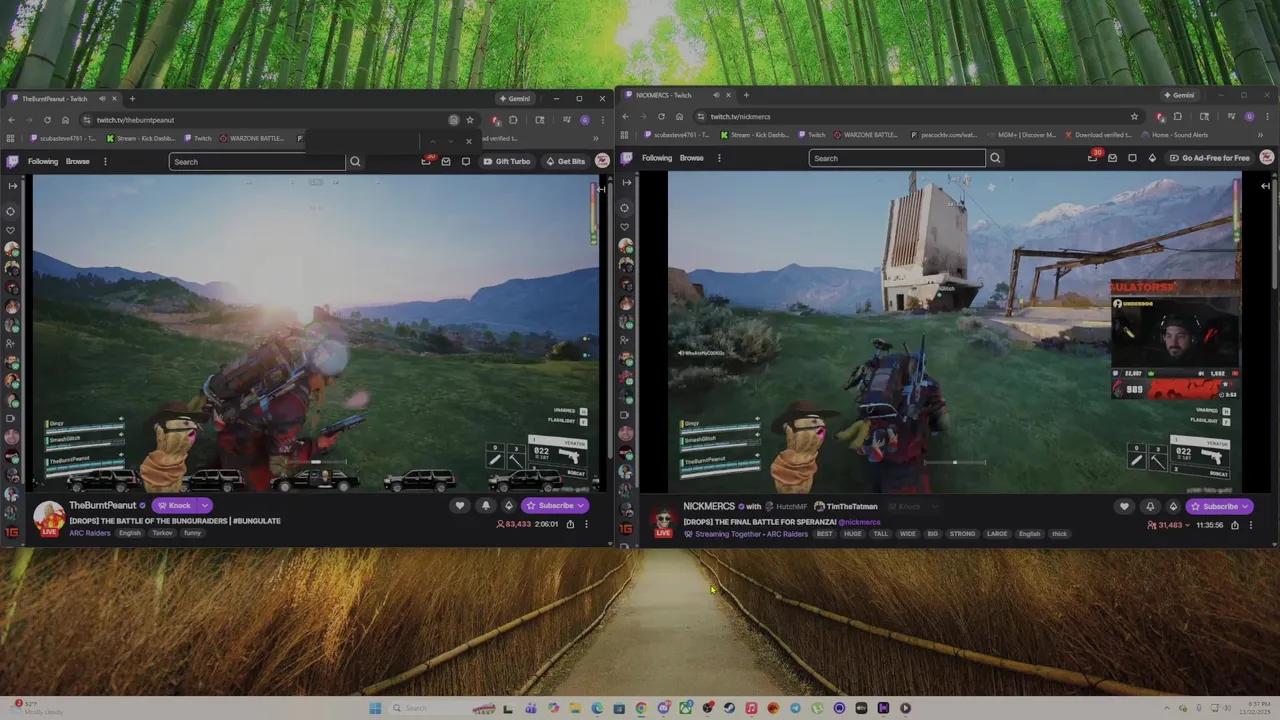Mute the TheBurntPeanut browser tab audio
This screenshot has width=1280, height=720.
(x=101, y=99)
